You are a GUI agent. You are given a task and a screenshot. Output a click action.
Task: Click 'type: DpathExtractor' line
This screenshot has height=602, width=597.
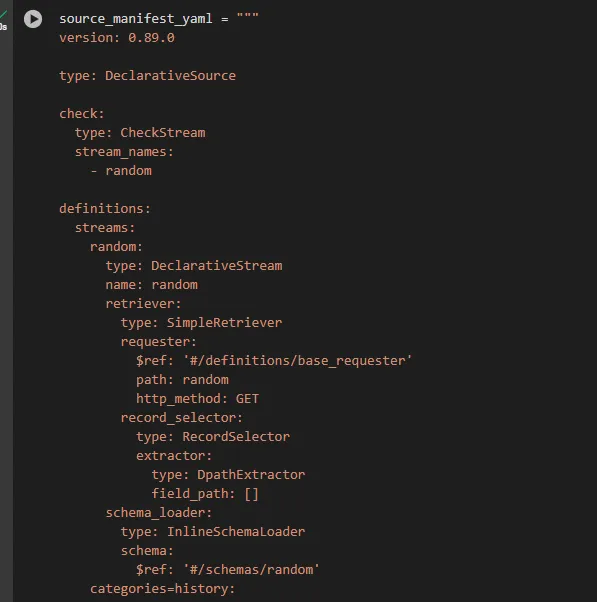coord(228,475)
